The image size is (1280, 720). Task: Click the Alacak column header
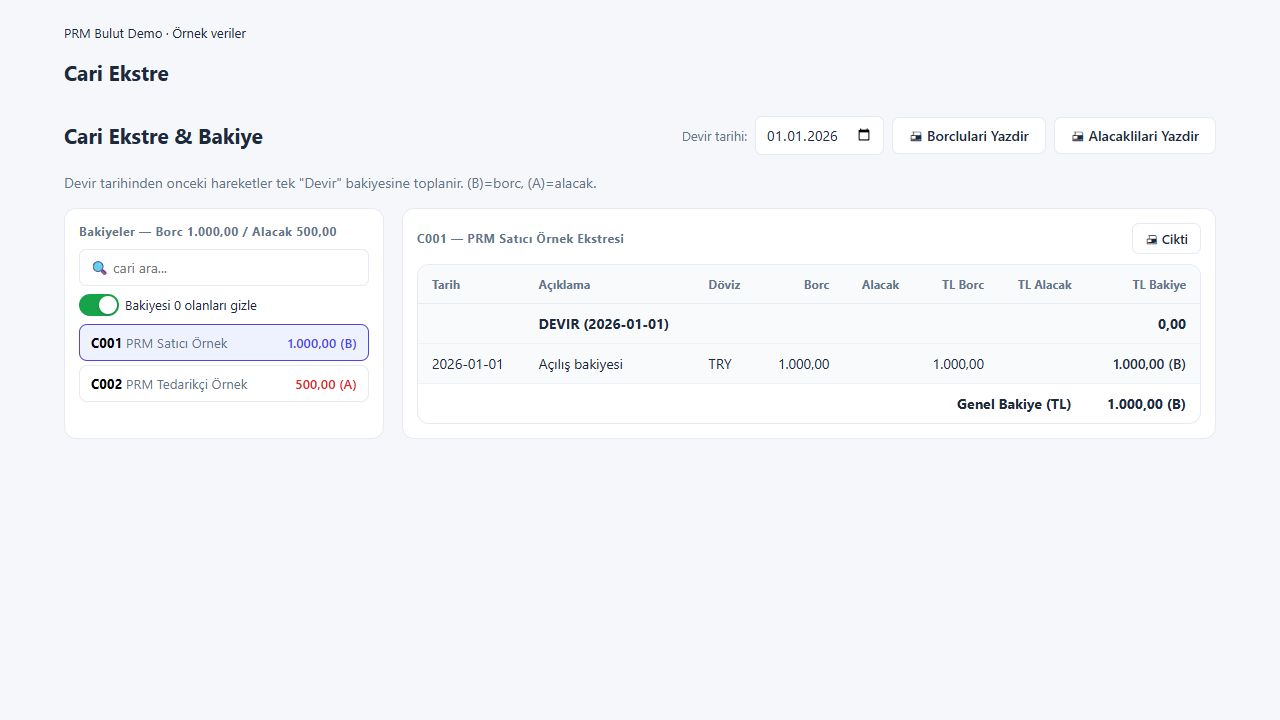[880, 285]
